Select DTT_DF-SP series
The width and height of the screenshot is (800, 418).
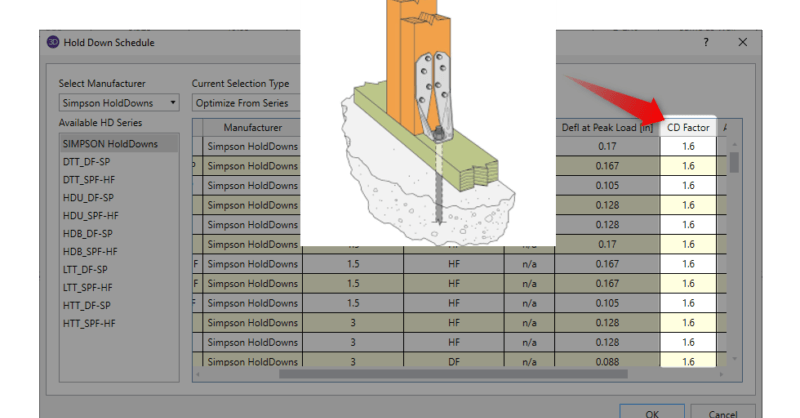point(86,162)
